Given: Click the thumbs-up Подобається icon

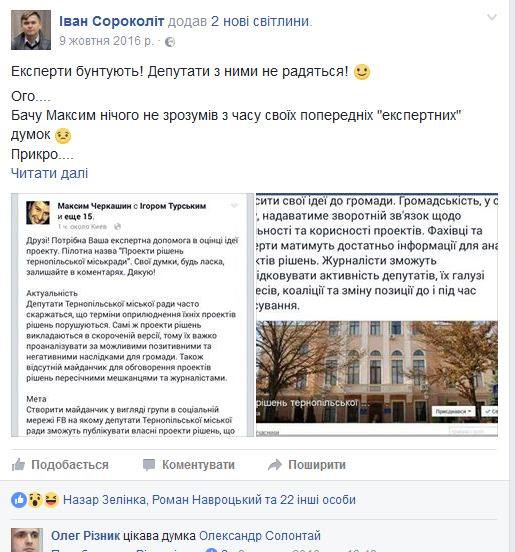Looking at the screenshot, I should point(18,465).
